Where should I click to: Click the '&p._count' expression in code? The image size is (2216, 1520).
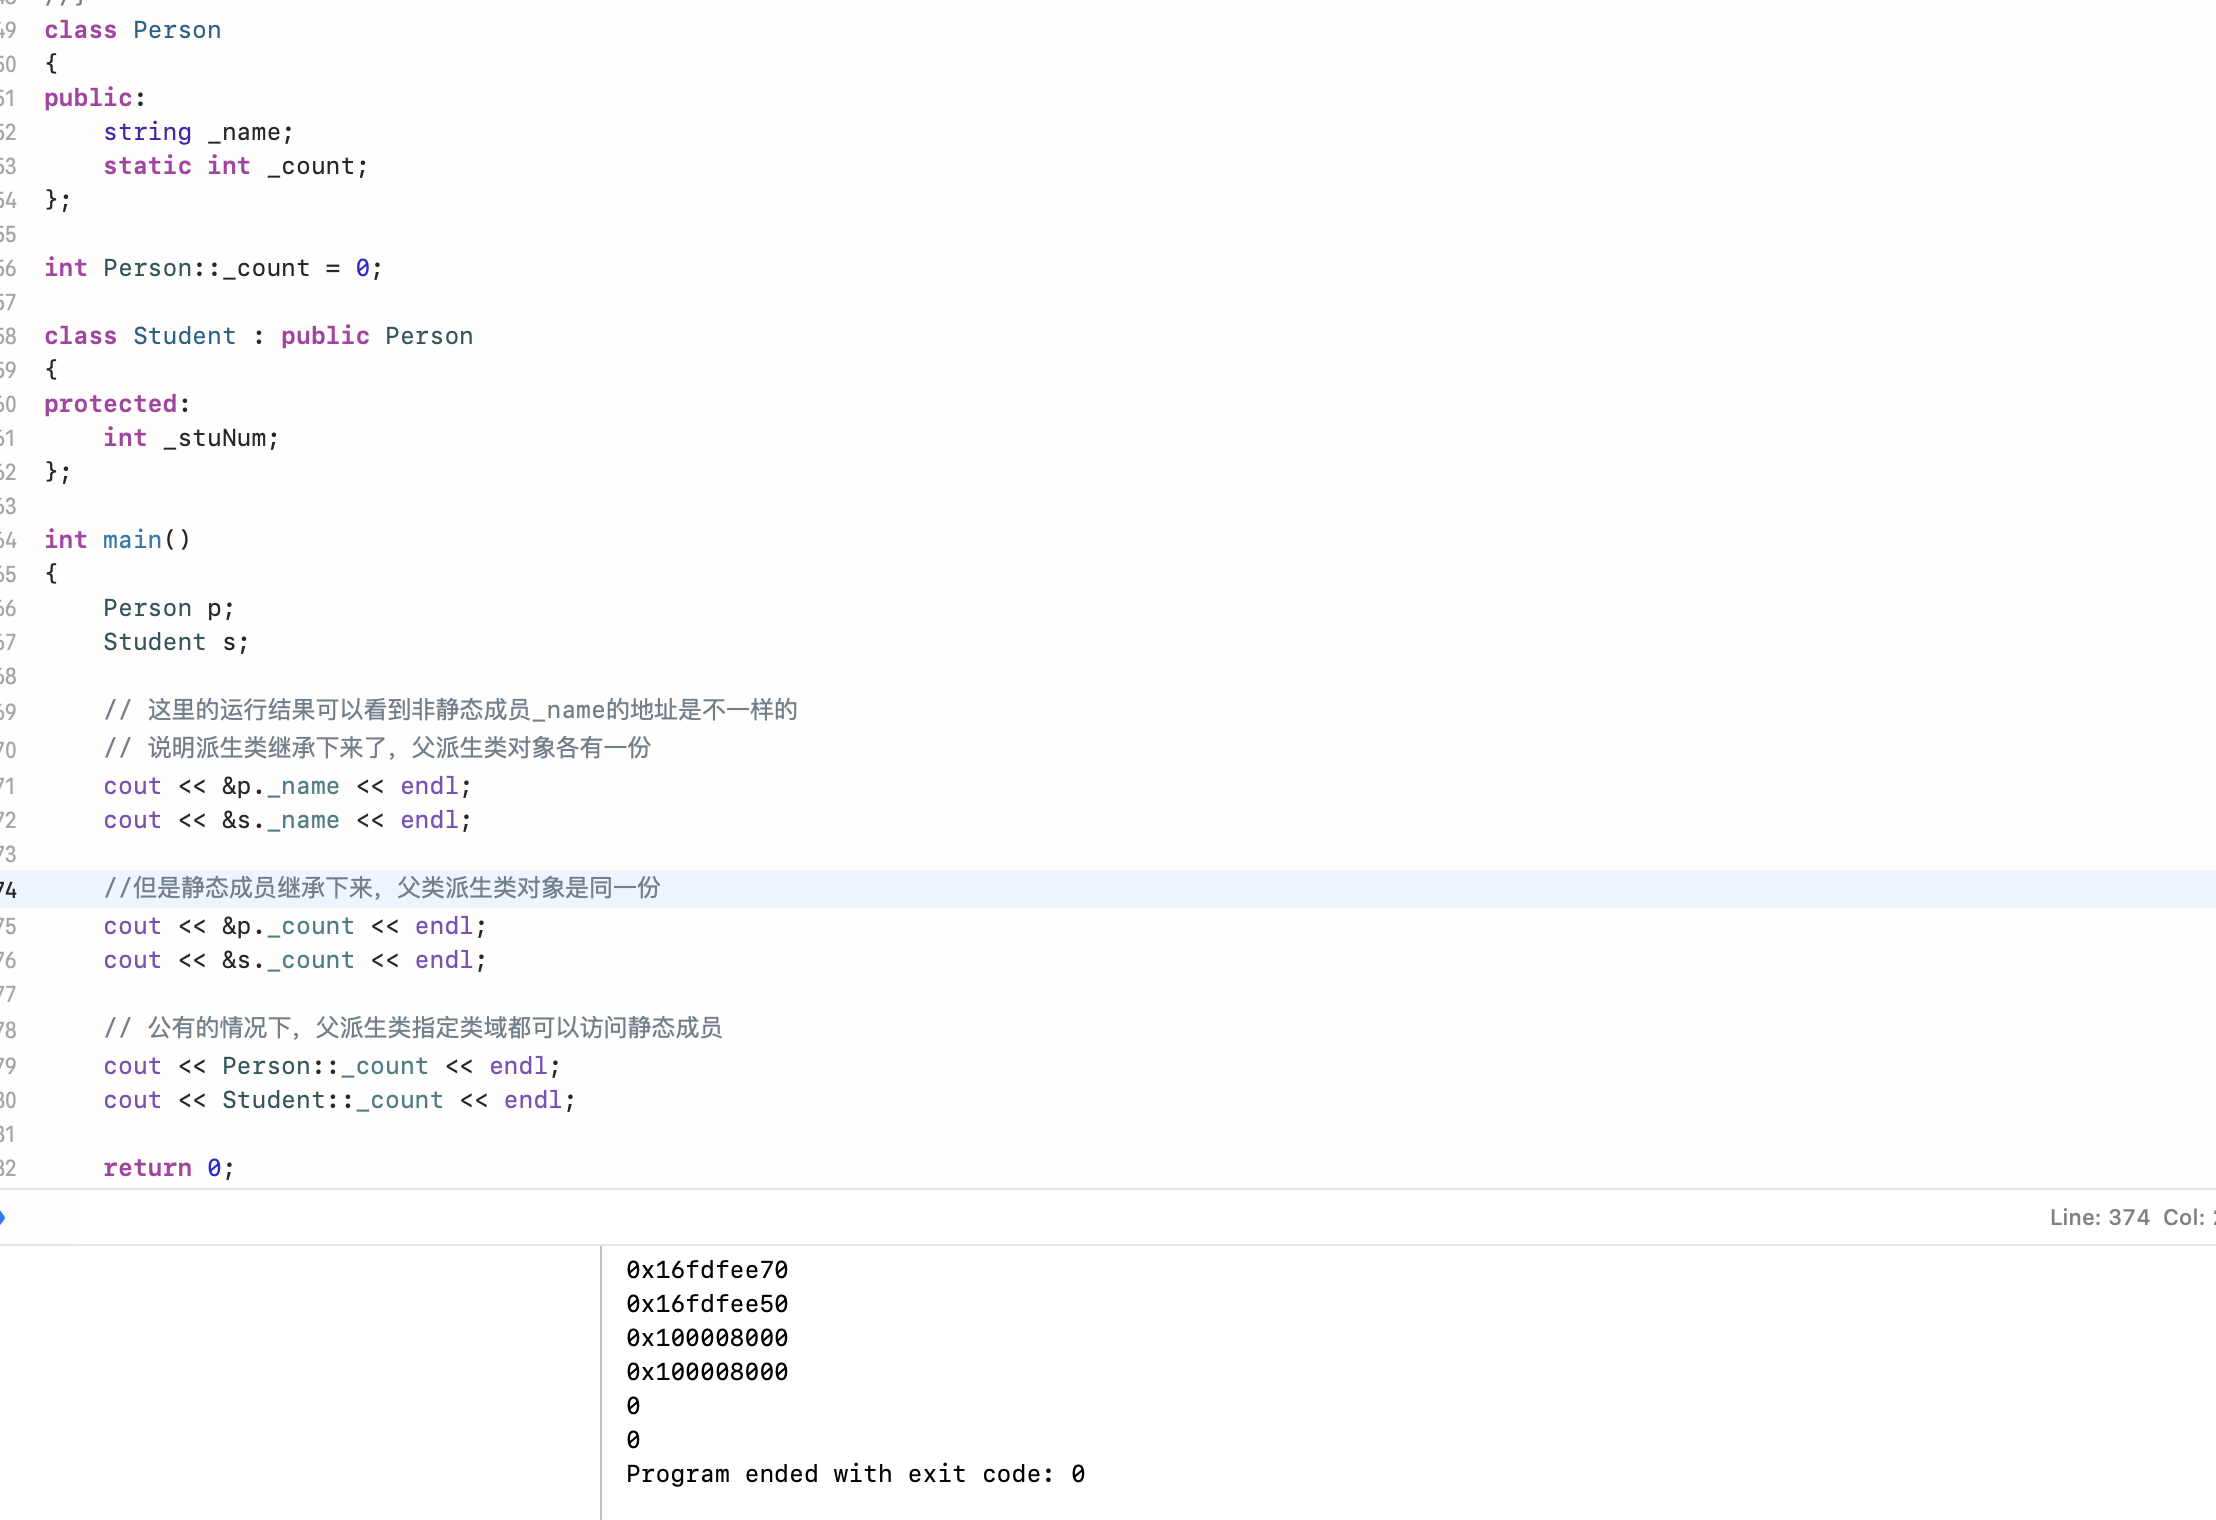coord(288,926)
